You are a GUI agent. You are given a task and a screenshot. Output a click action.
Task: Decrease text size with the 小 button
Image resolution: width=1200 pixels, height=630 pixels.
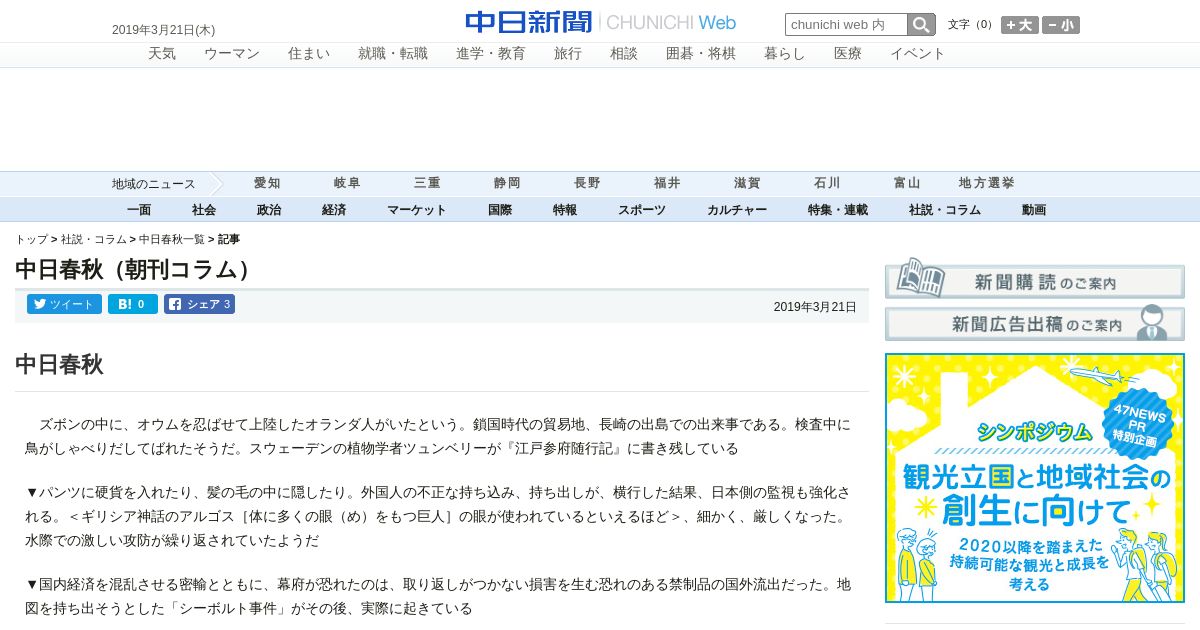(x=1061, y=25)
